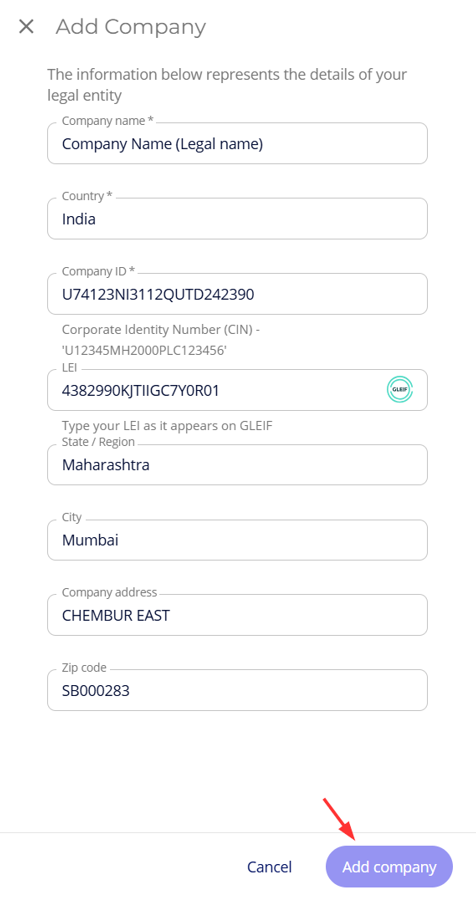Click the Company ID field with U74123NI3112QUTD242390
476x900 pixels.
pyautogui.click(x=237, y=294)
